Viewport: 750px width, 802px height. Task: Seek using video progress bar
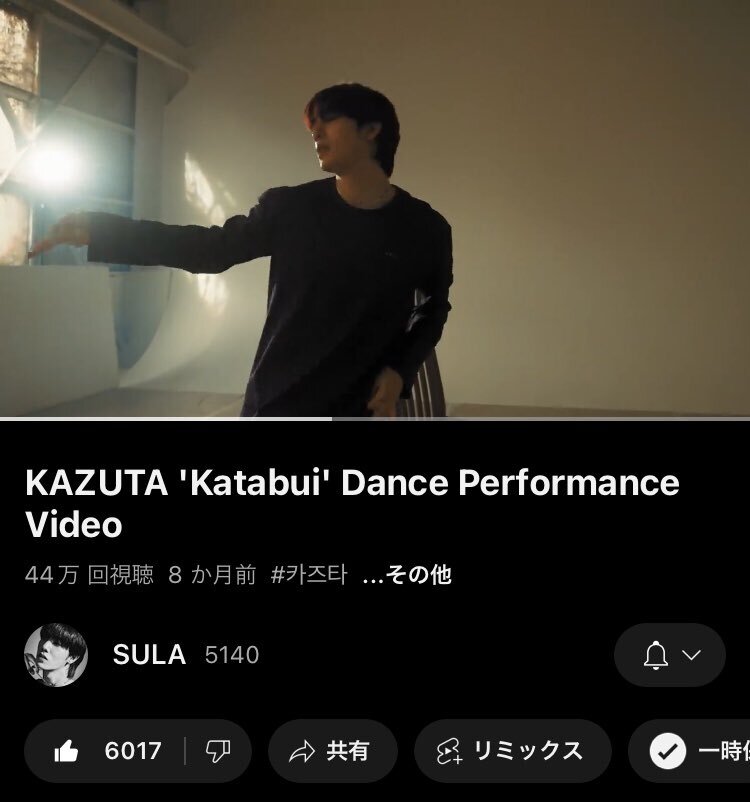[375, 419]
